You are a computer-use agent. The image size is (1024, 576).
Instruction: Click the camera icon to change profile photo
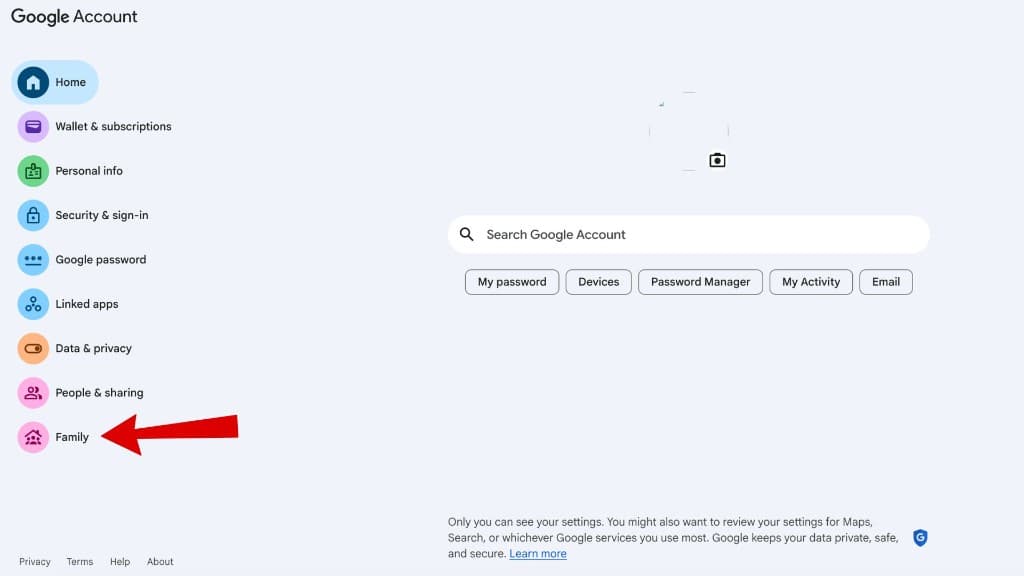pyautogui.click(x=717, y=160)
